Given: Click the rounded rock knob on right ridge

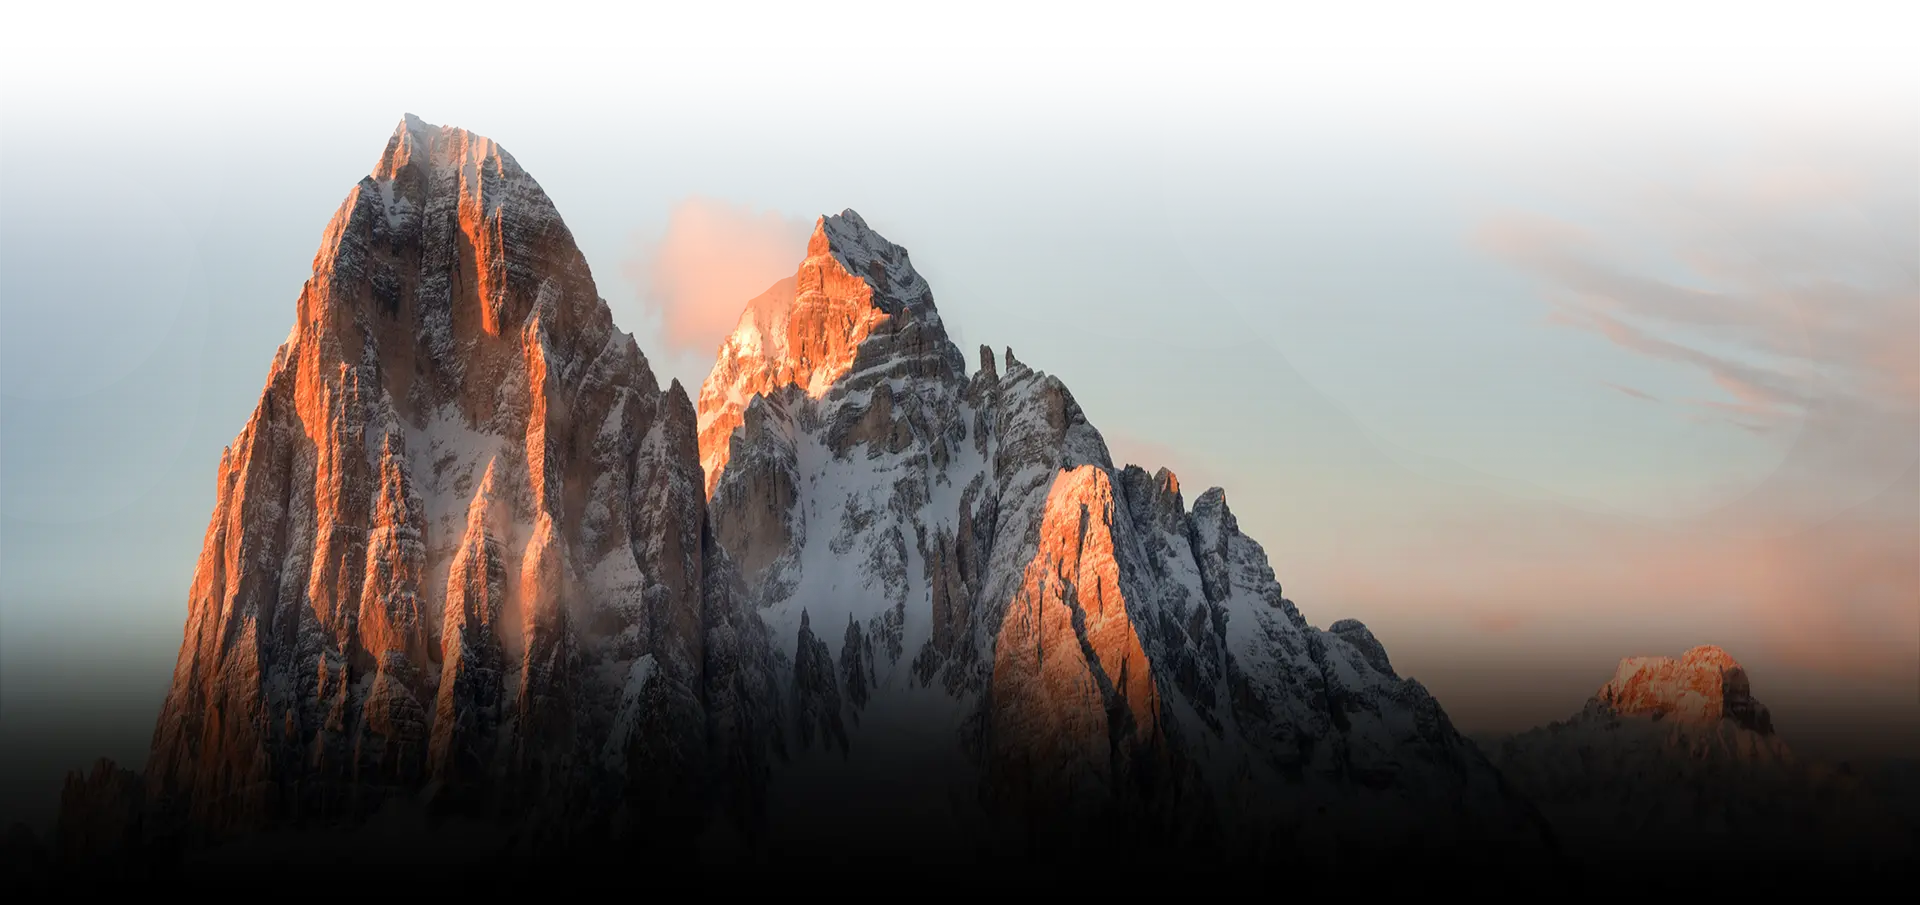Looking at the screenshot, I should click(x=1358, y=635).
